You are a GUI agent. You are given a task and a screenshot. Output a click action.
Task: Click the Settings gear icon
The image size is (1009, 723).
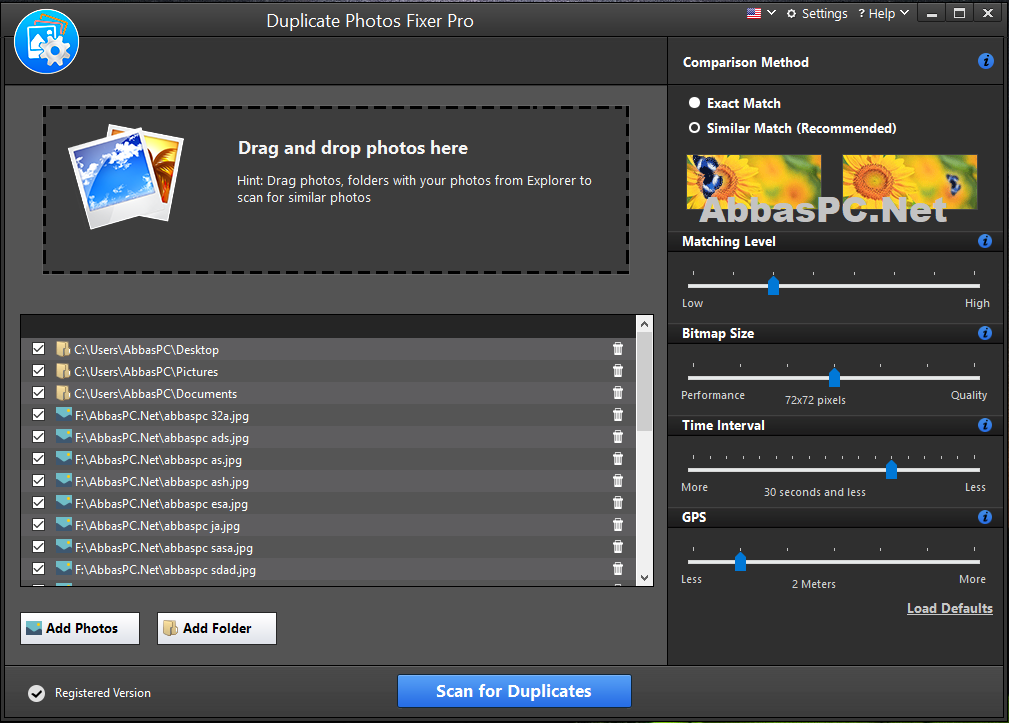click(x=791, y=14)
